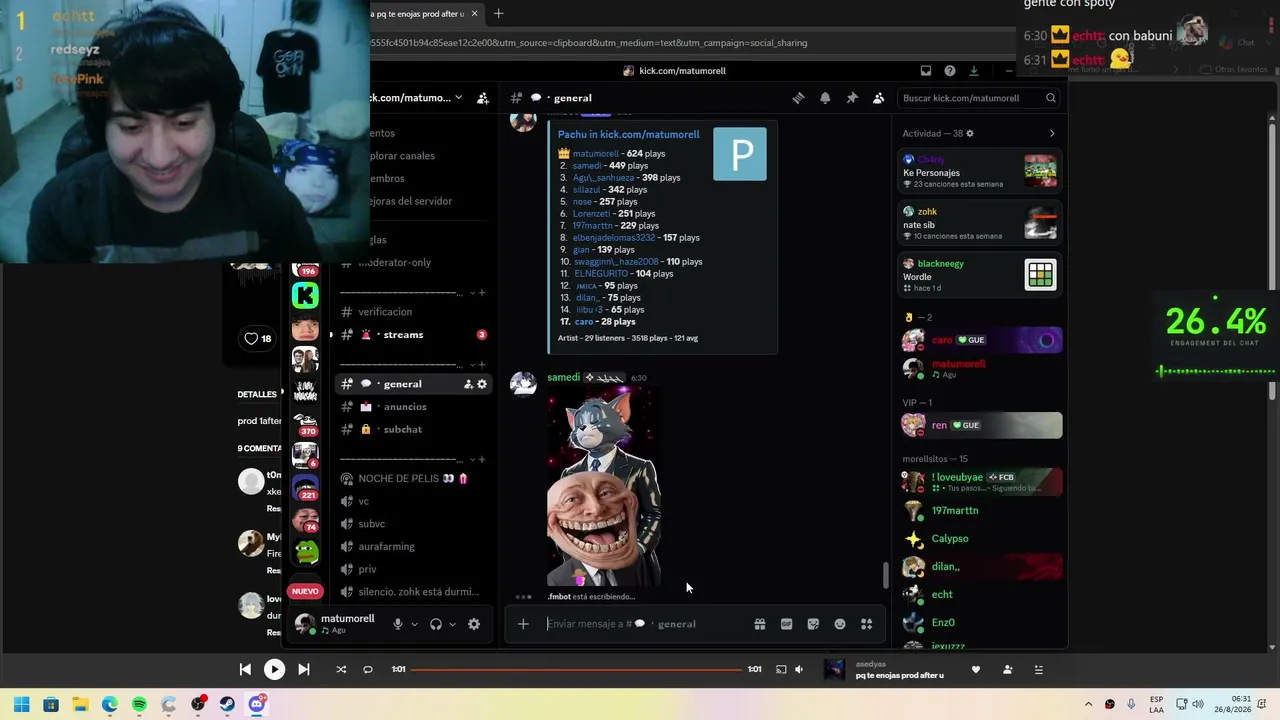Click the matumorell link in plays list
The image size is (1280, 720).
(x=596, y=154)
